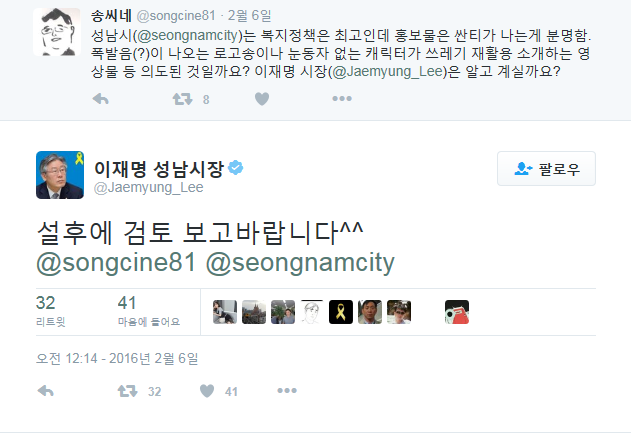The height and width of the screenshot is (433, 631).
Task: Reply to the songcine81 tweet
Action: point(101,99)
